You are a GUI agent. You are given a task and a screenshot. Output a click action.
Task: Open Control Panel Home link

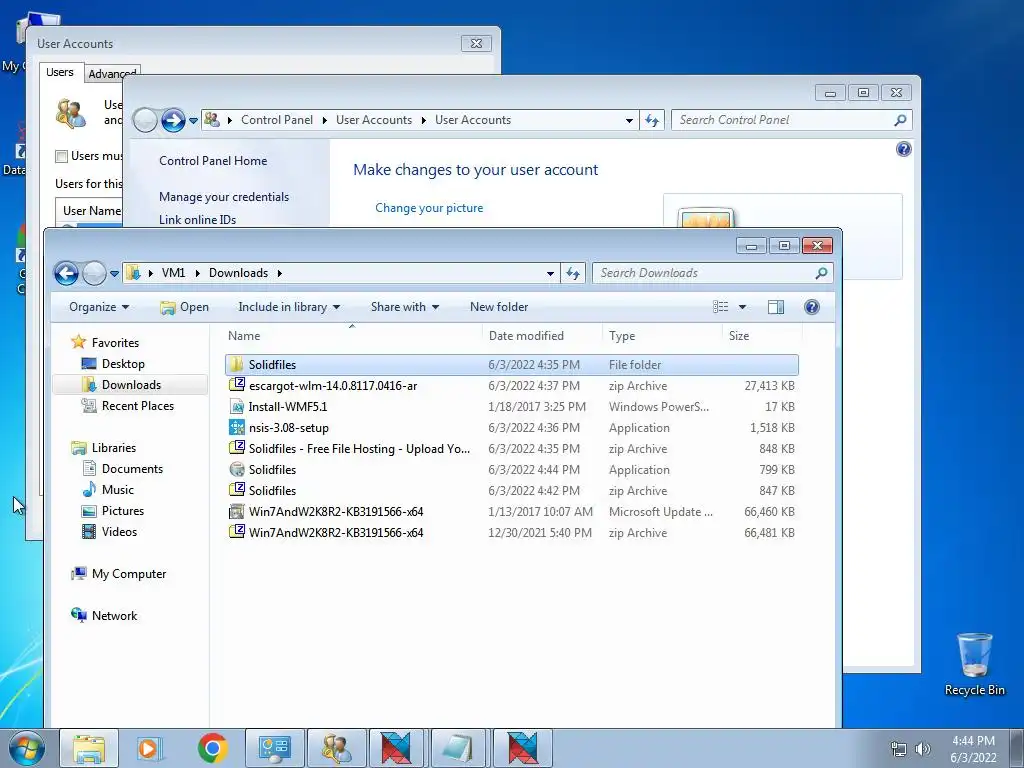213,161
